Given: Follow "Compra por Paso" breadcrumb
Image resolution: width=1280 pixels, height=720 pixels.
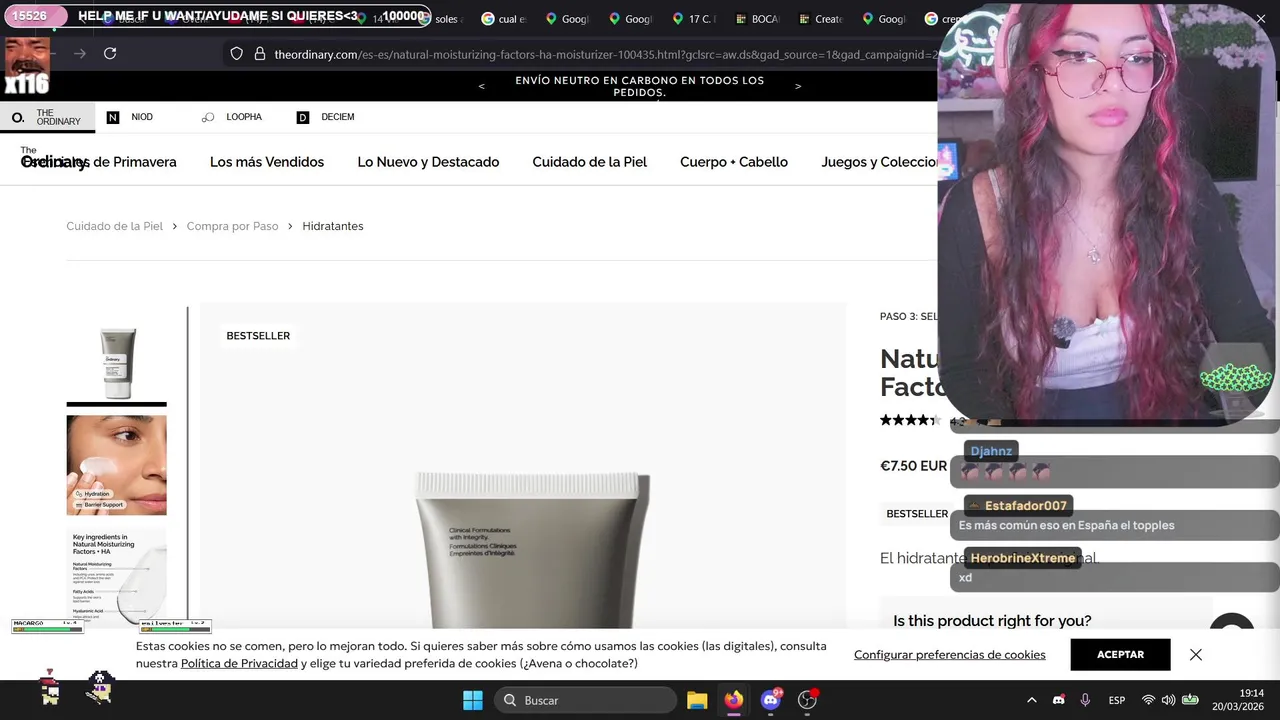Looking at the screenshot, I should tap(232, 226).
